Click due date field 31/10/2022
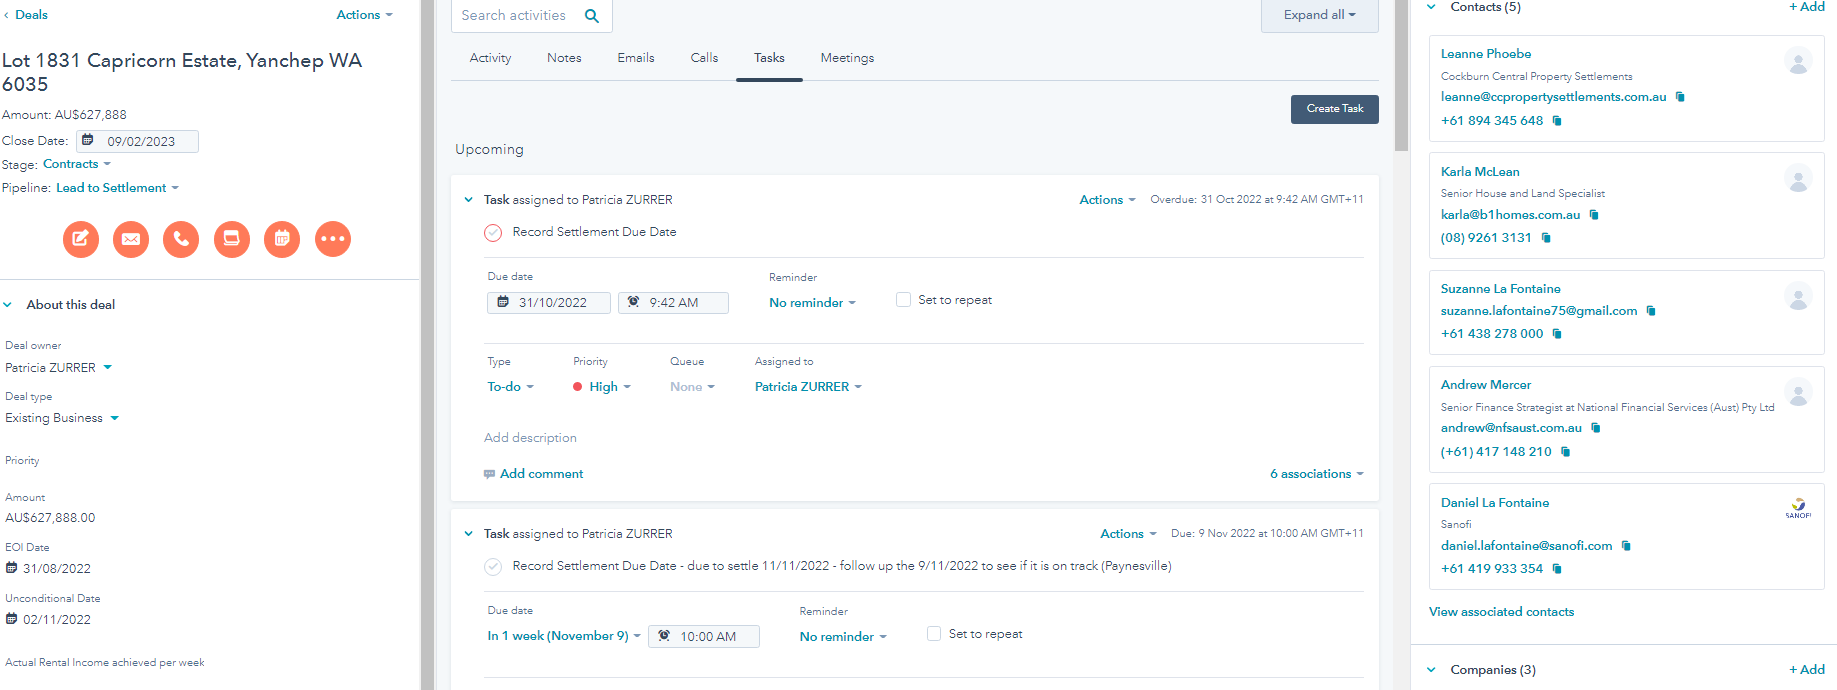Screen dimensions: 1837x690 pyautogui.click(x=549, y=303)
